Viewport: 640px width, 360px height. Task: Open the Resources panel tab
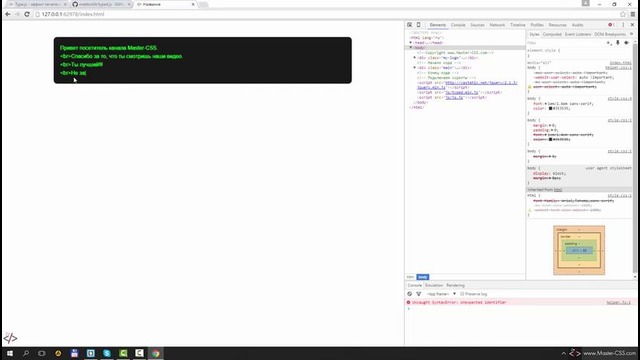point(557,25)
